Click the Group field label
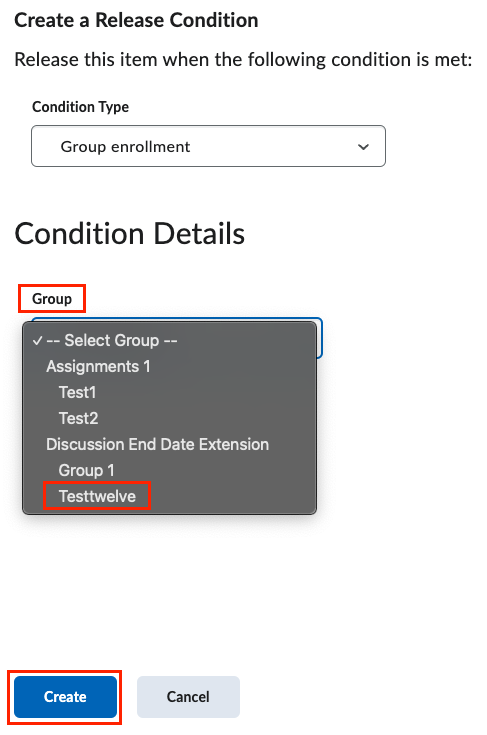This screenshot has width=487, height=735. tap(52, 299)
